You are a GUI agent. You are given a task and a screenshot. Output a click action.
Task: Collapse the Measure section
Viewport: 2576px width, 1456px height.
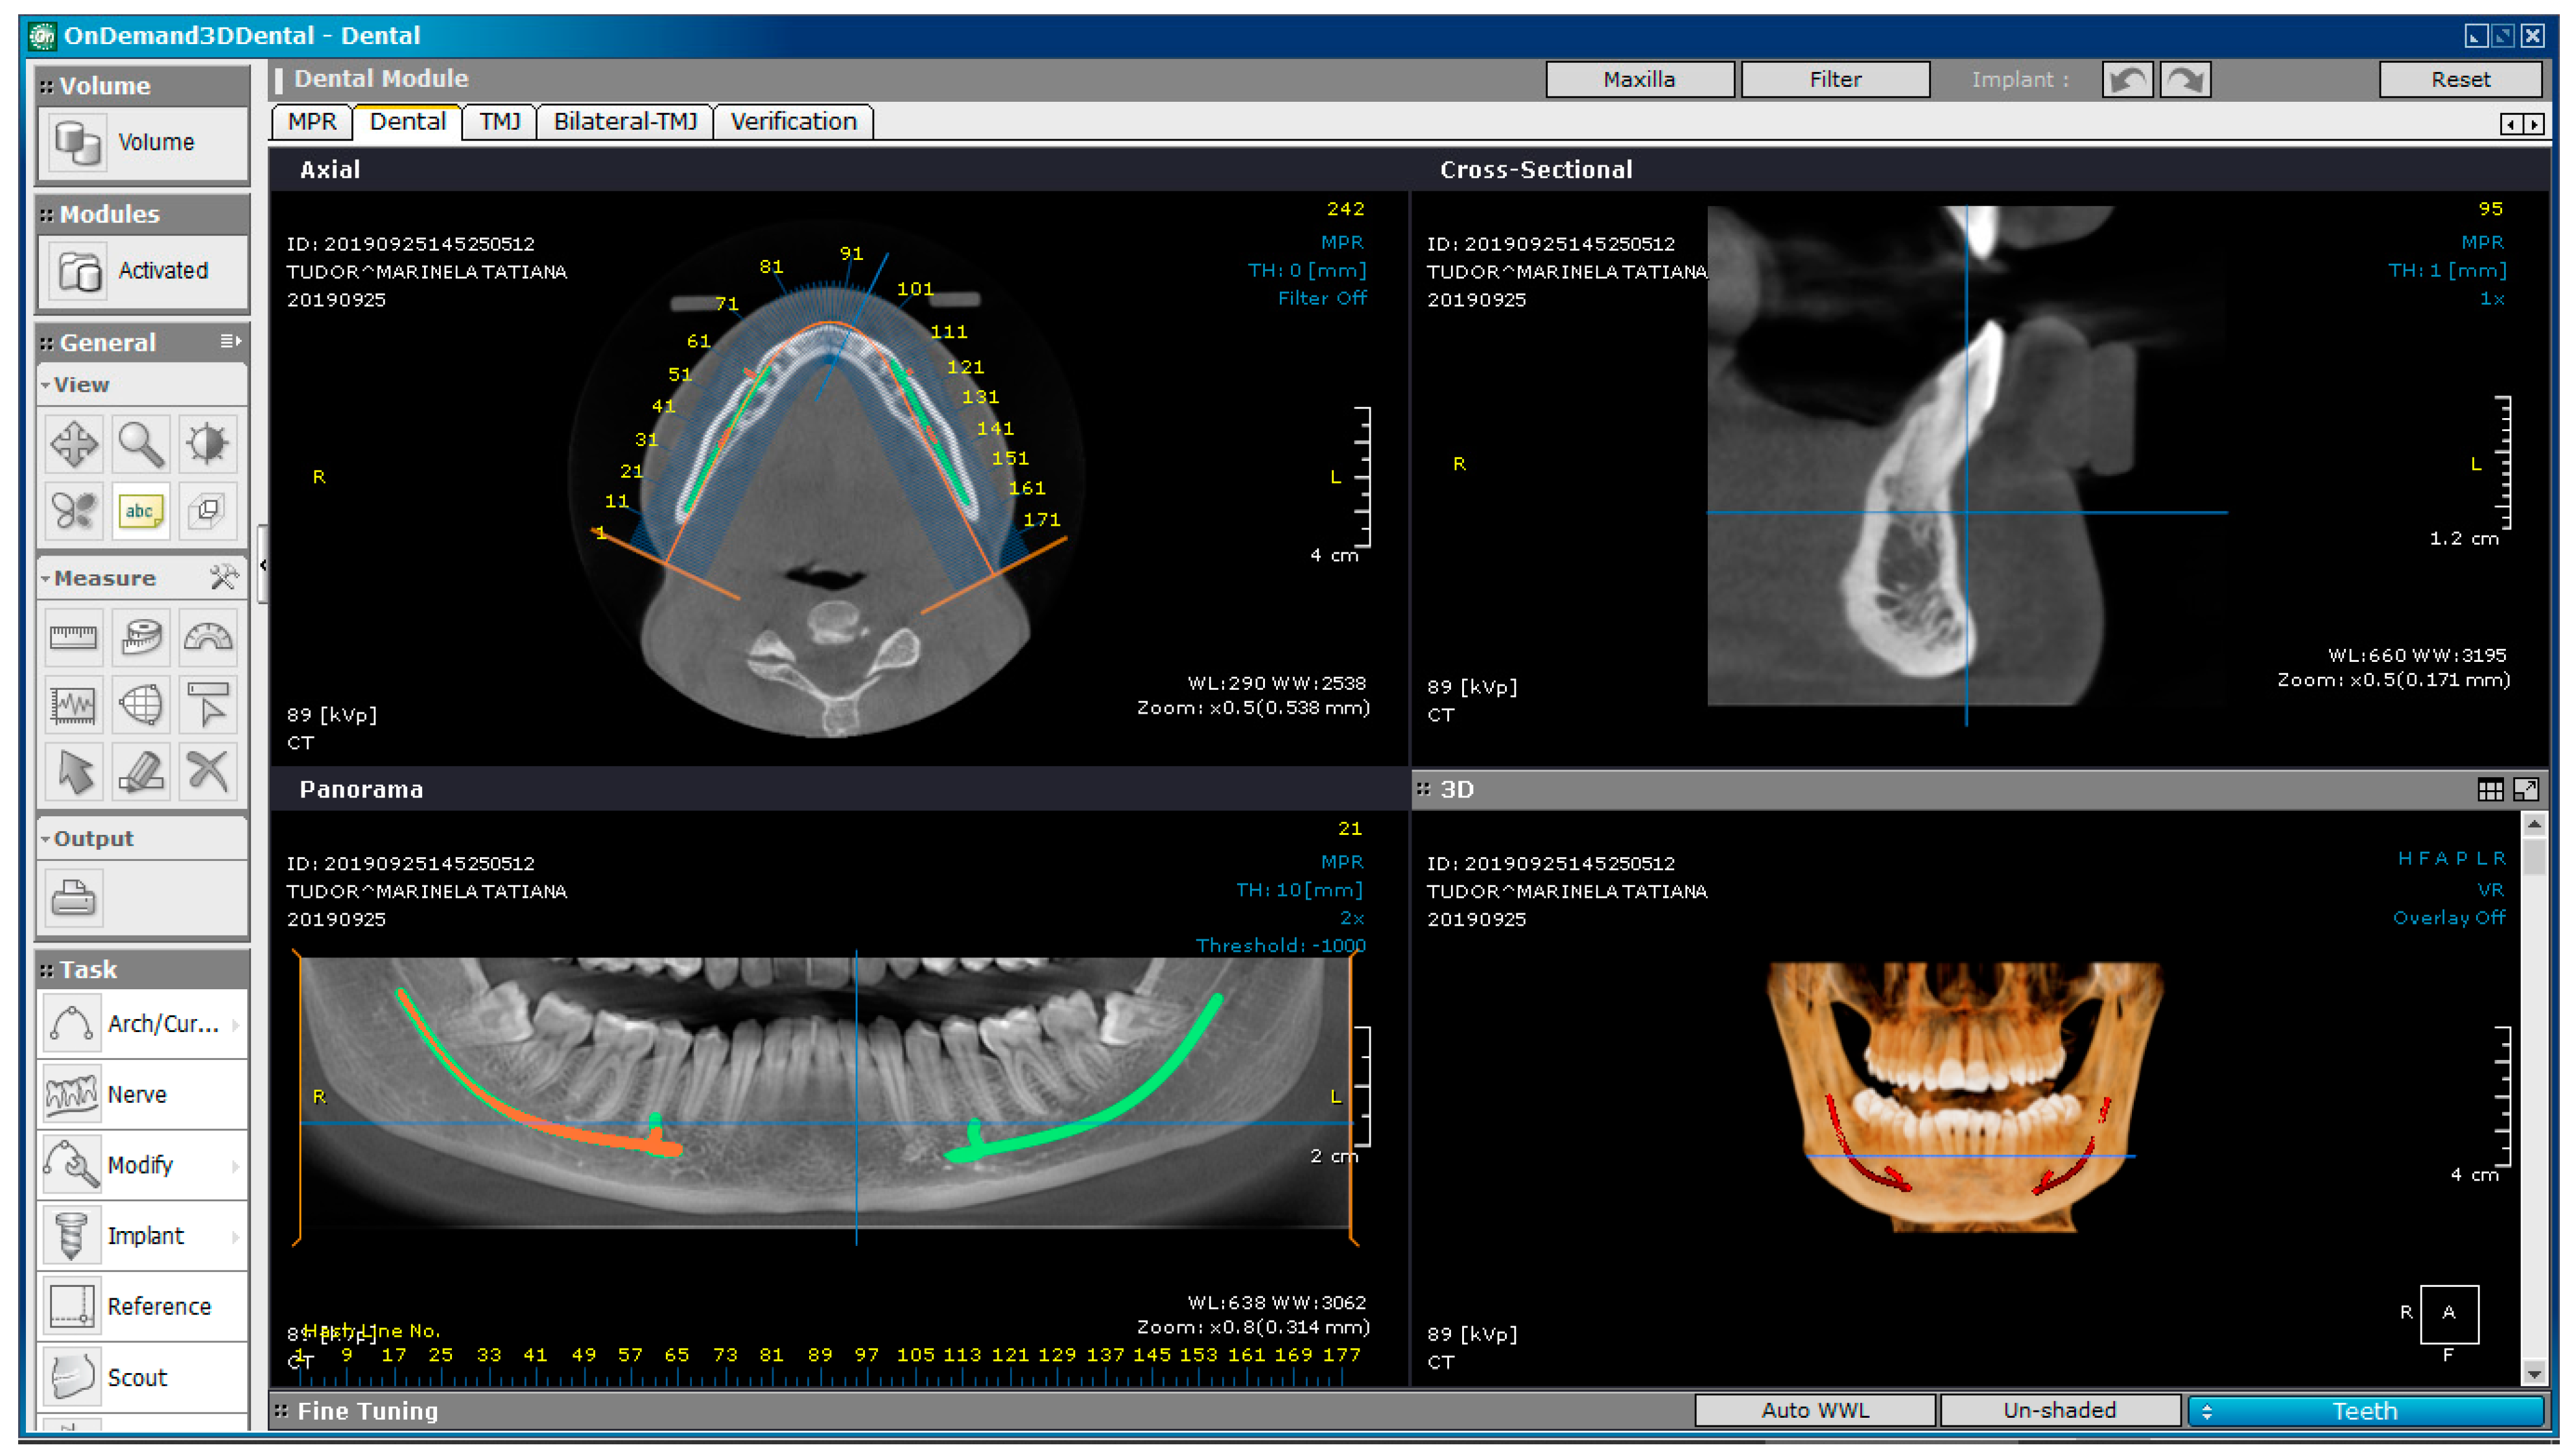click(46, 578)
